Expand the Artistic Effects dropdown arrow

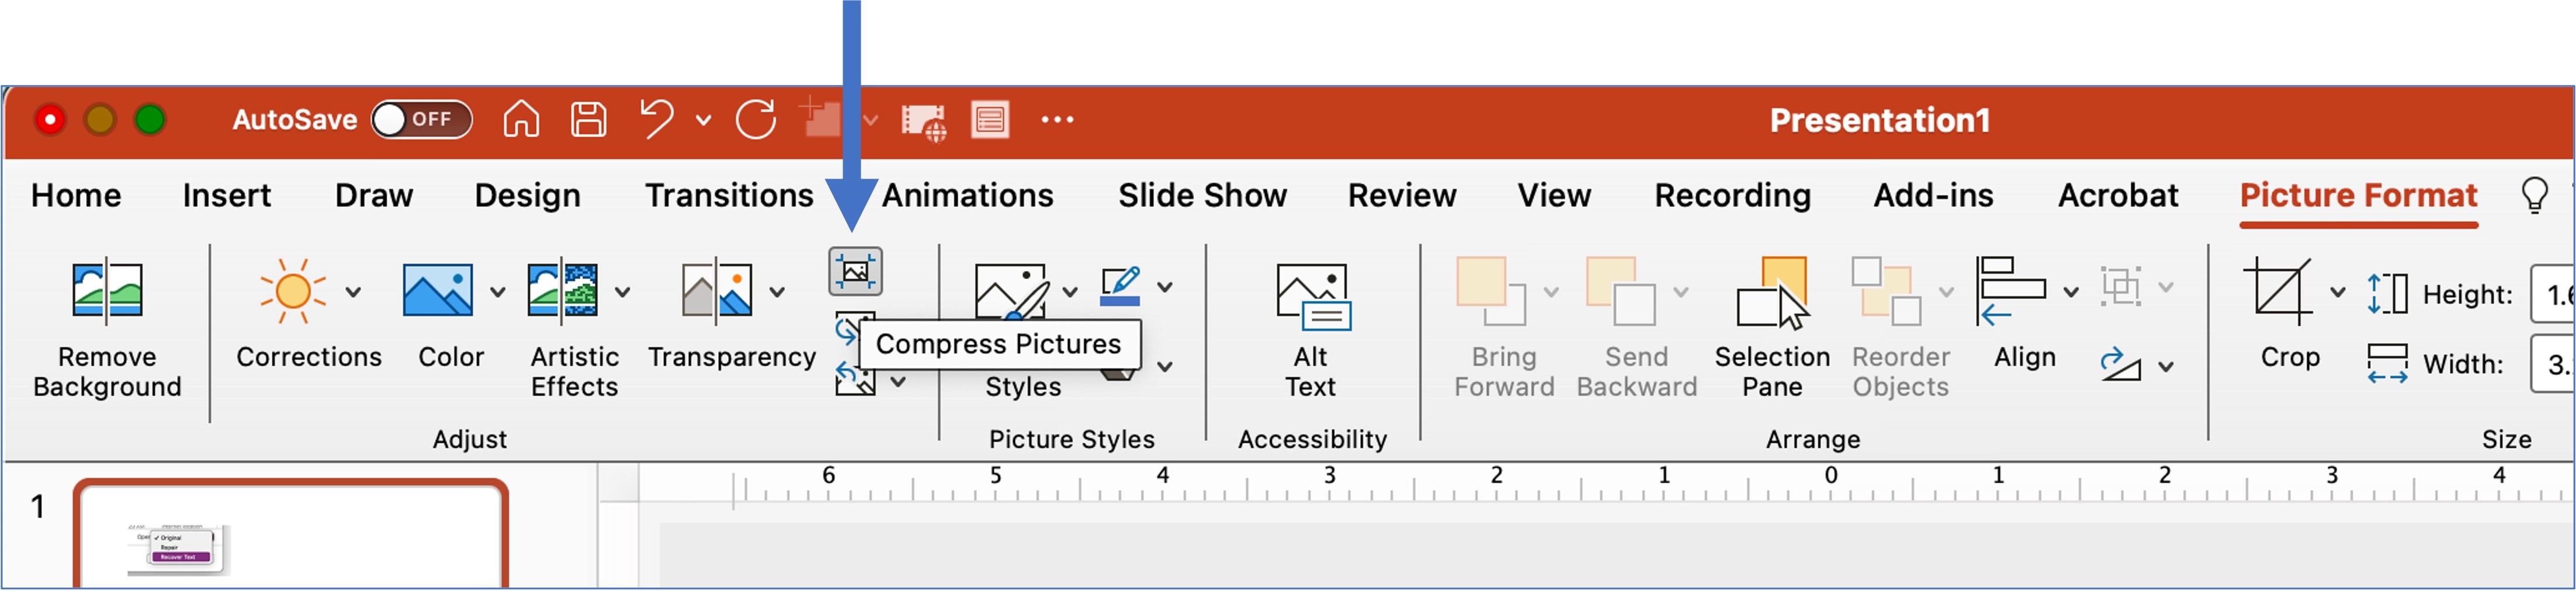tap(622, 292)
